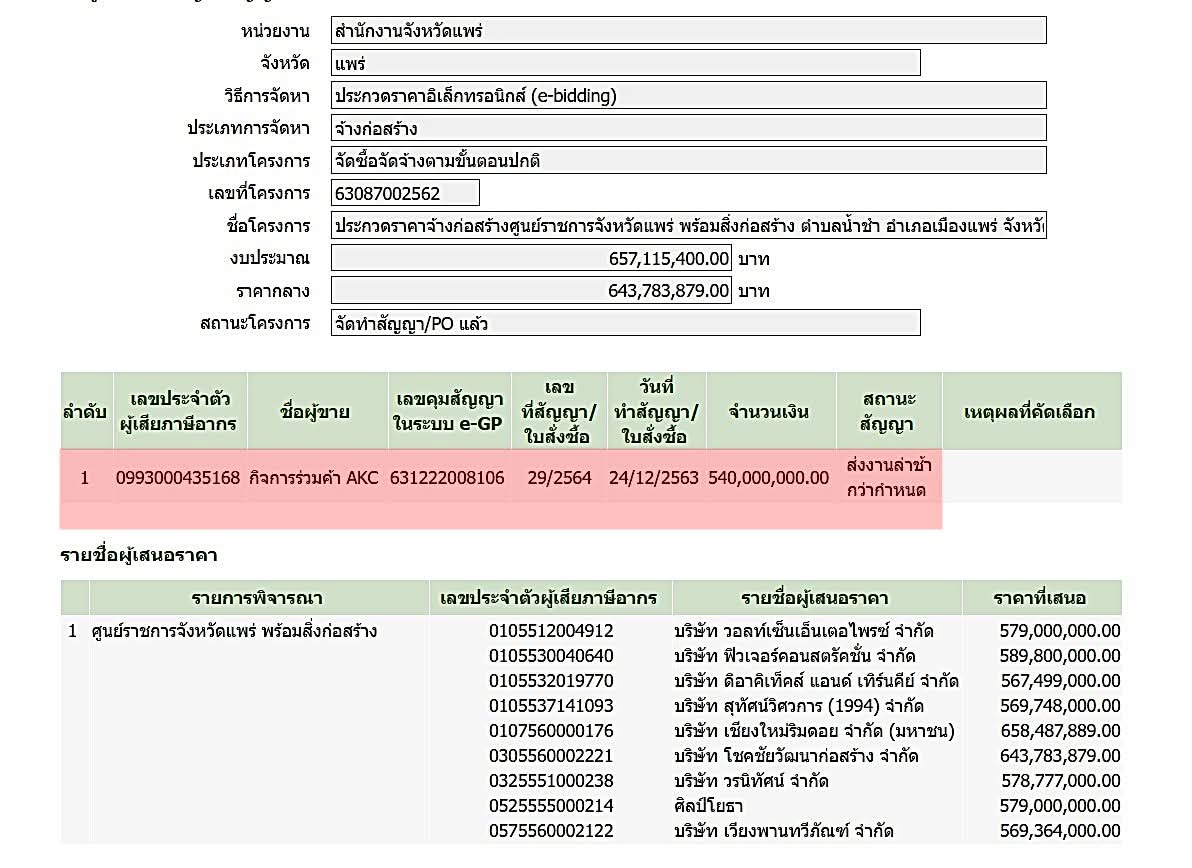This screenshot has height=868, width=1192.
Task: Click contract status ส่งงานล่าช้ากว่ากำหนด
Action: 886,478
